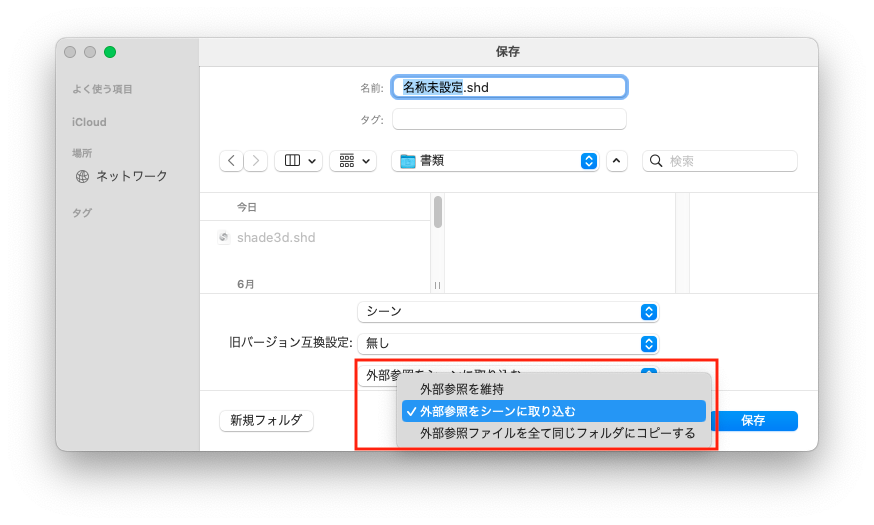Click the network globe icon in sidebar
Viewport: 874px width, 525px height.
(x=83, y=176)
